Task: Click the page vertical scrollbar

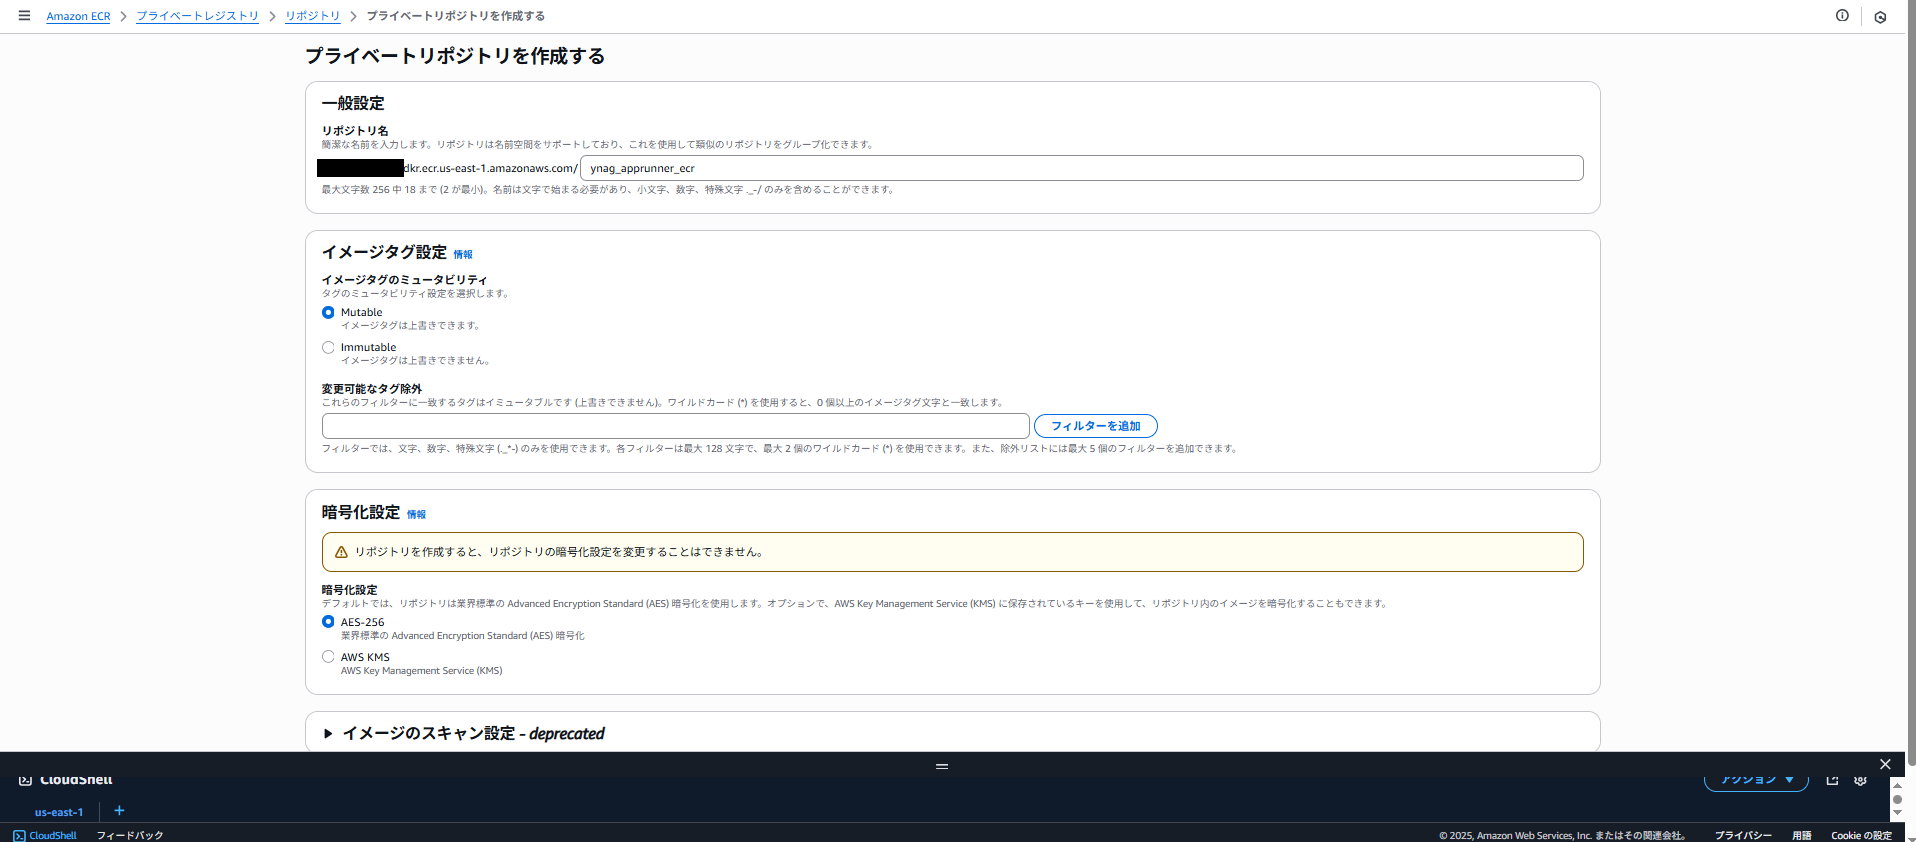Action: click(1911, 385)
